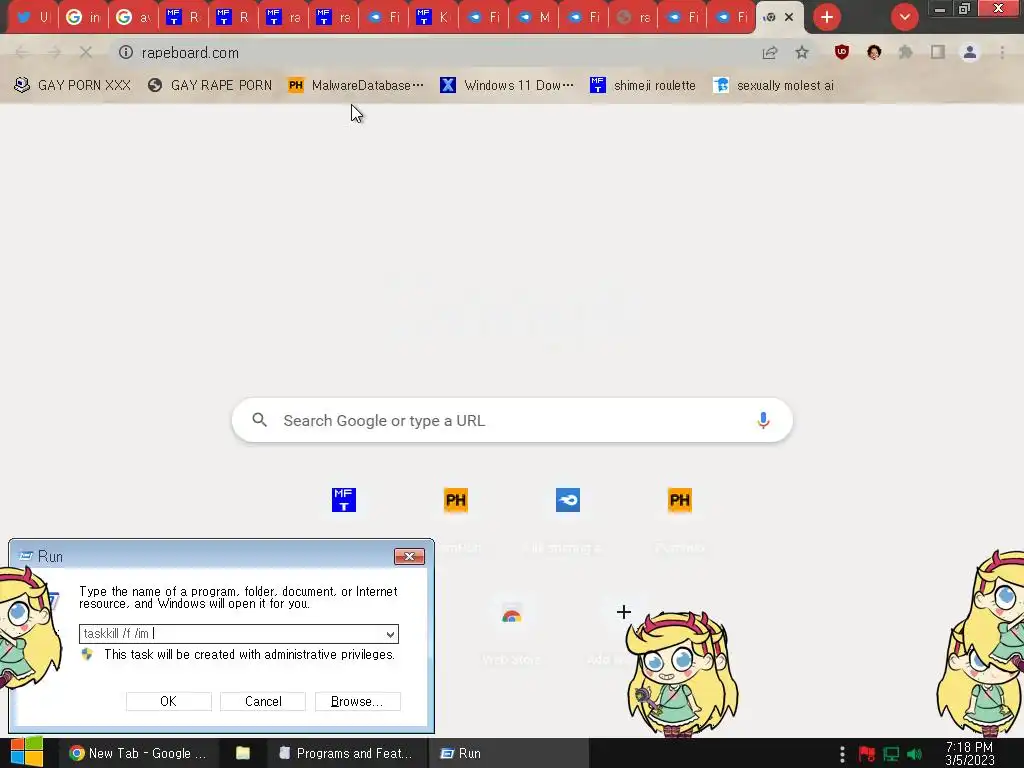
Task: Open Chrome's three-dot menu
Action: [1002, 52]
